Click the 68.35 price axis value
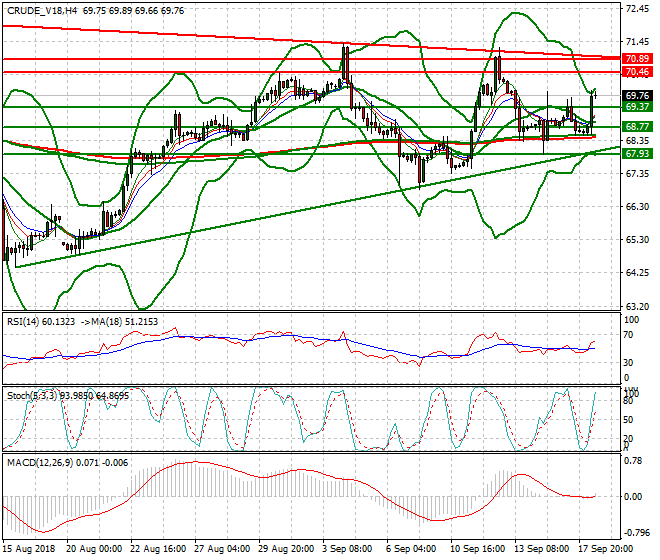Screen dimensions: 660x560 tap(637, 141)
